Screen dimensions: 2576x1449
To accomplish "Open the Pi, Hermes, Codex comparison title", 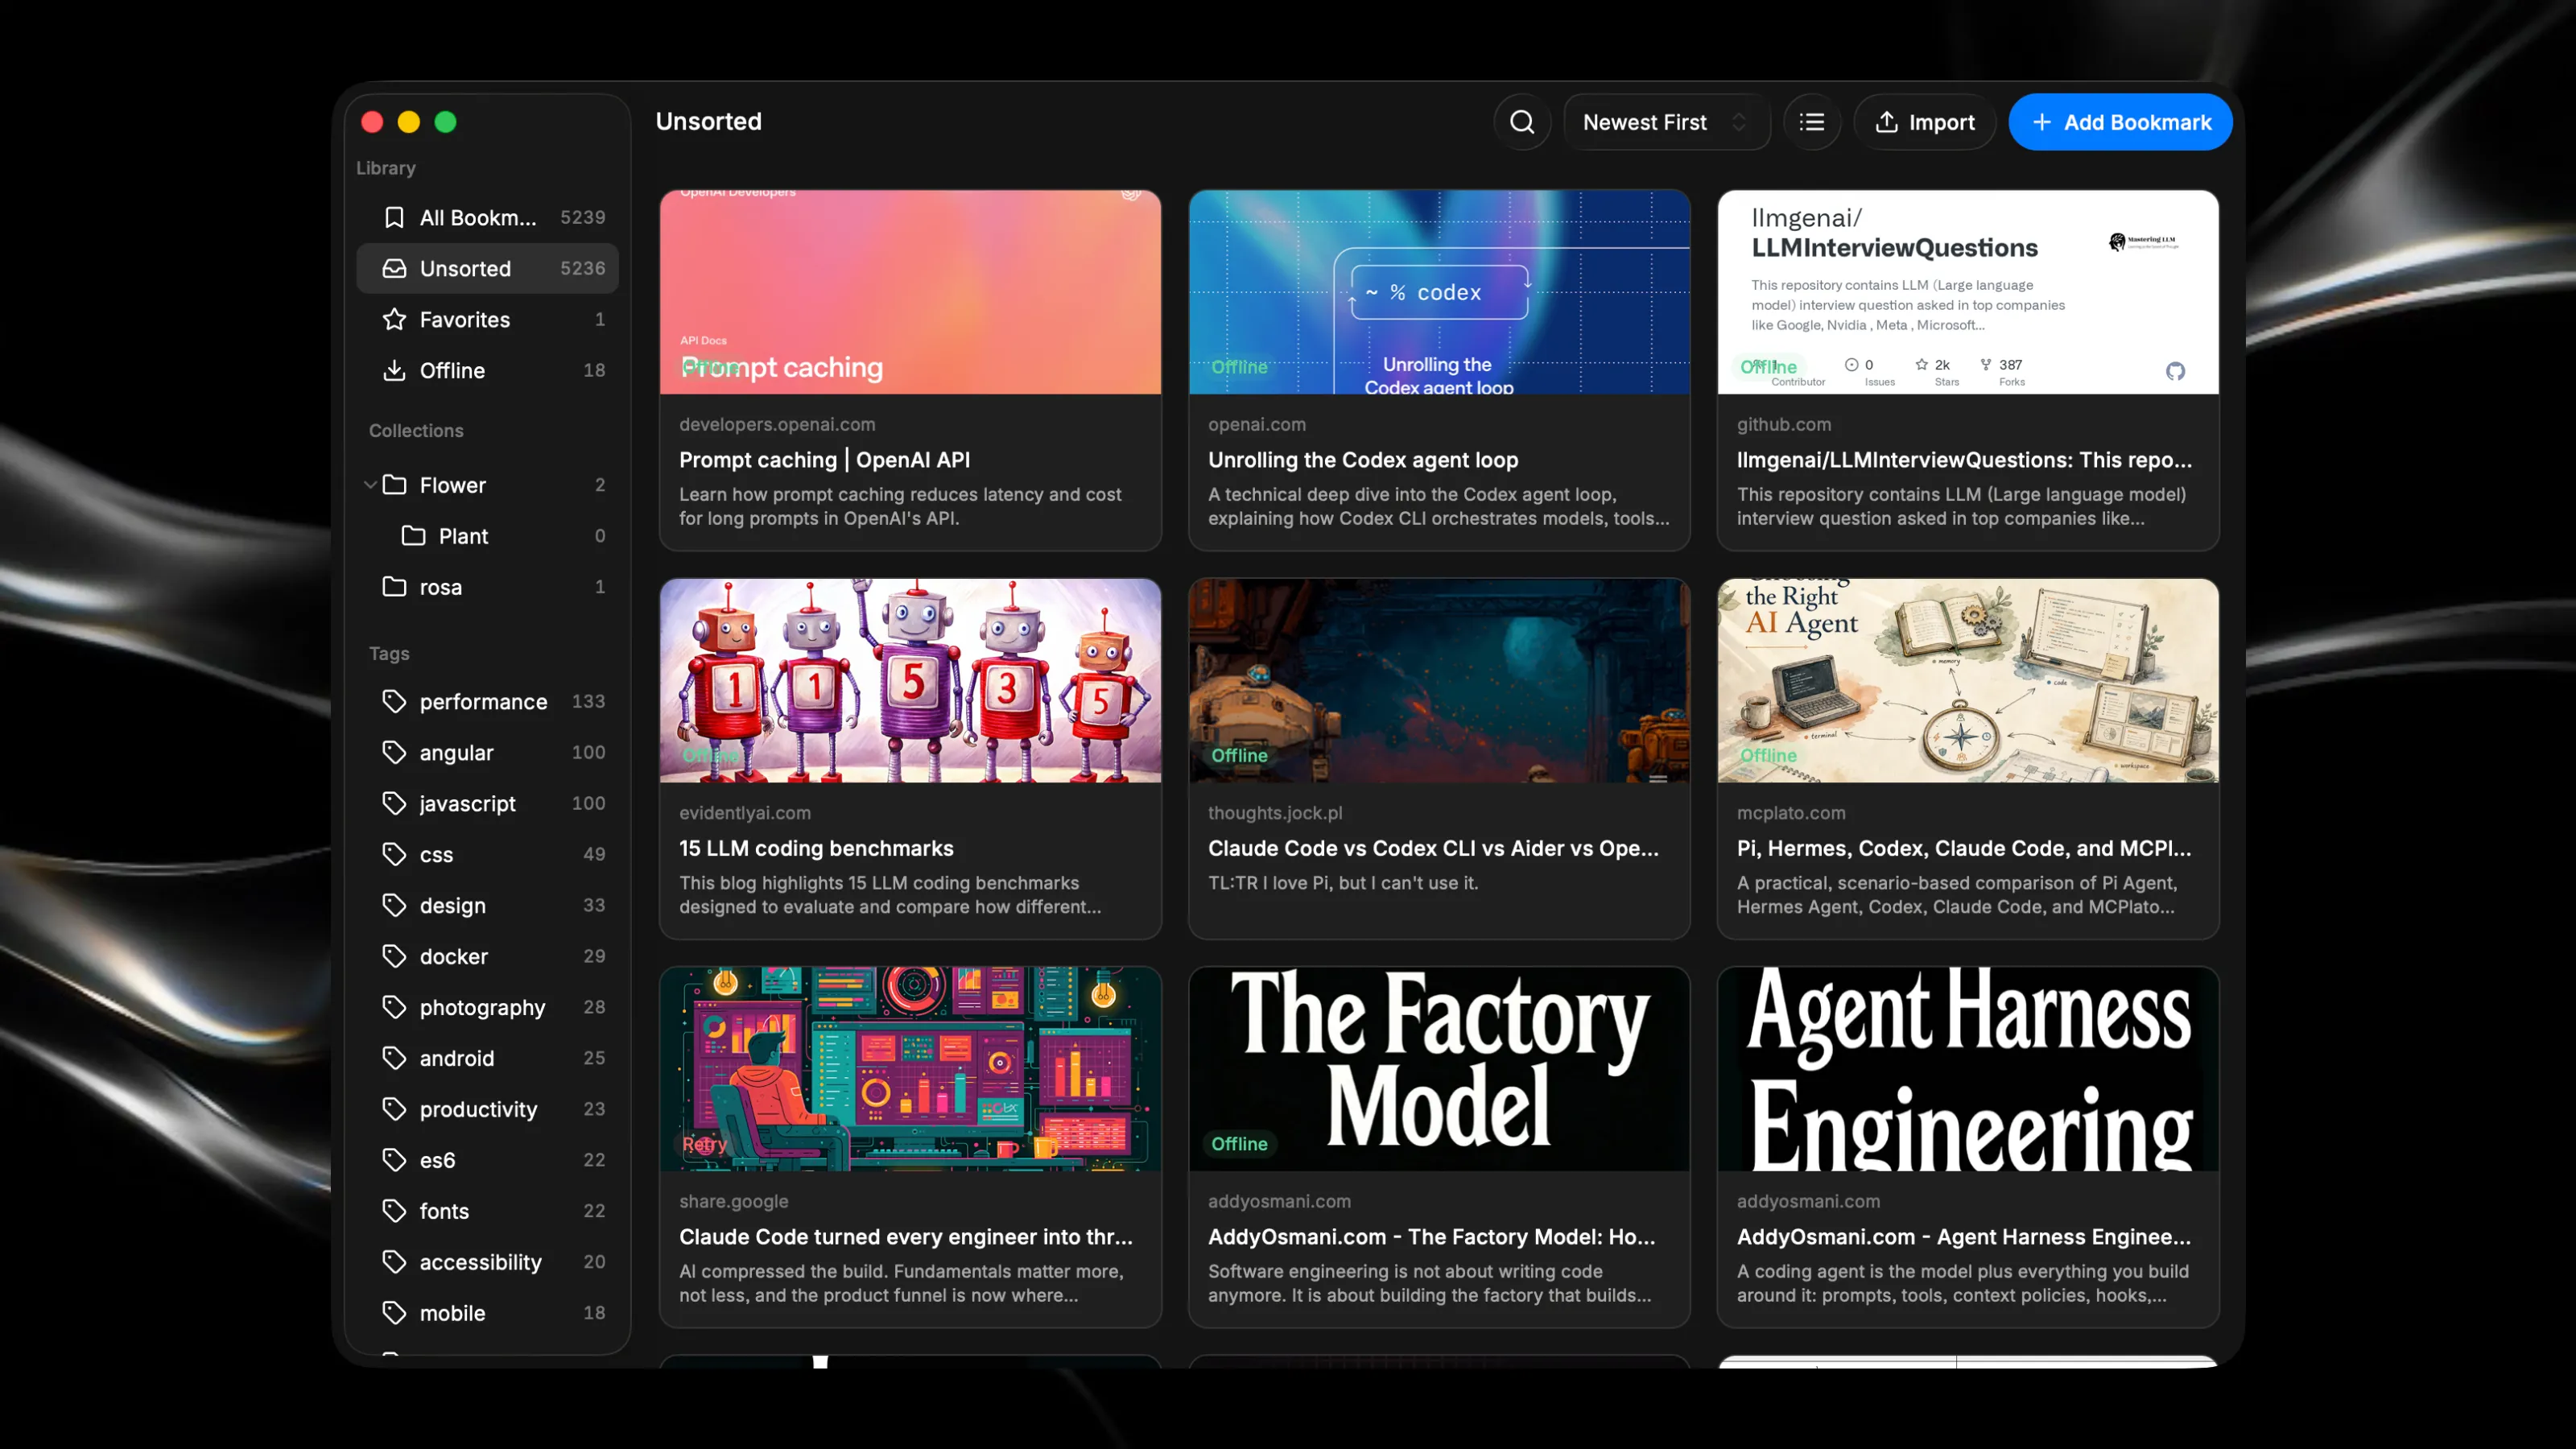I will tap(1964, 848).
